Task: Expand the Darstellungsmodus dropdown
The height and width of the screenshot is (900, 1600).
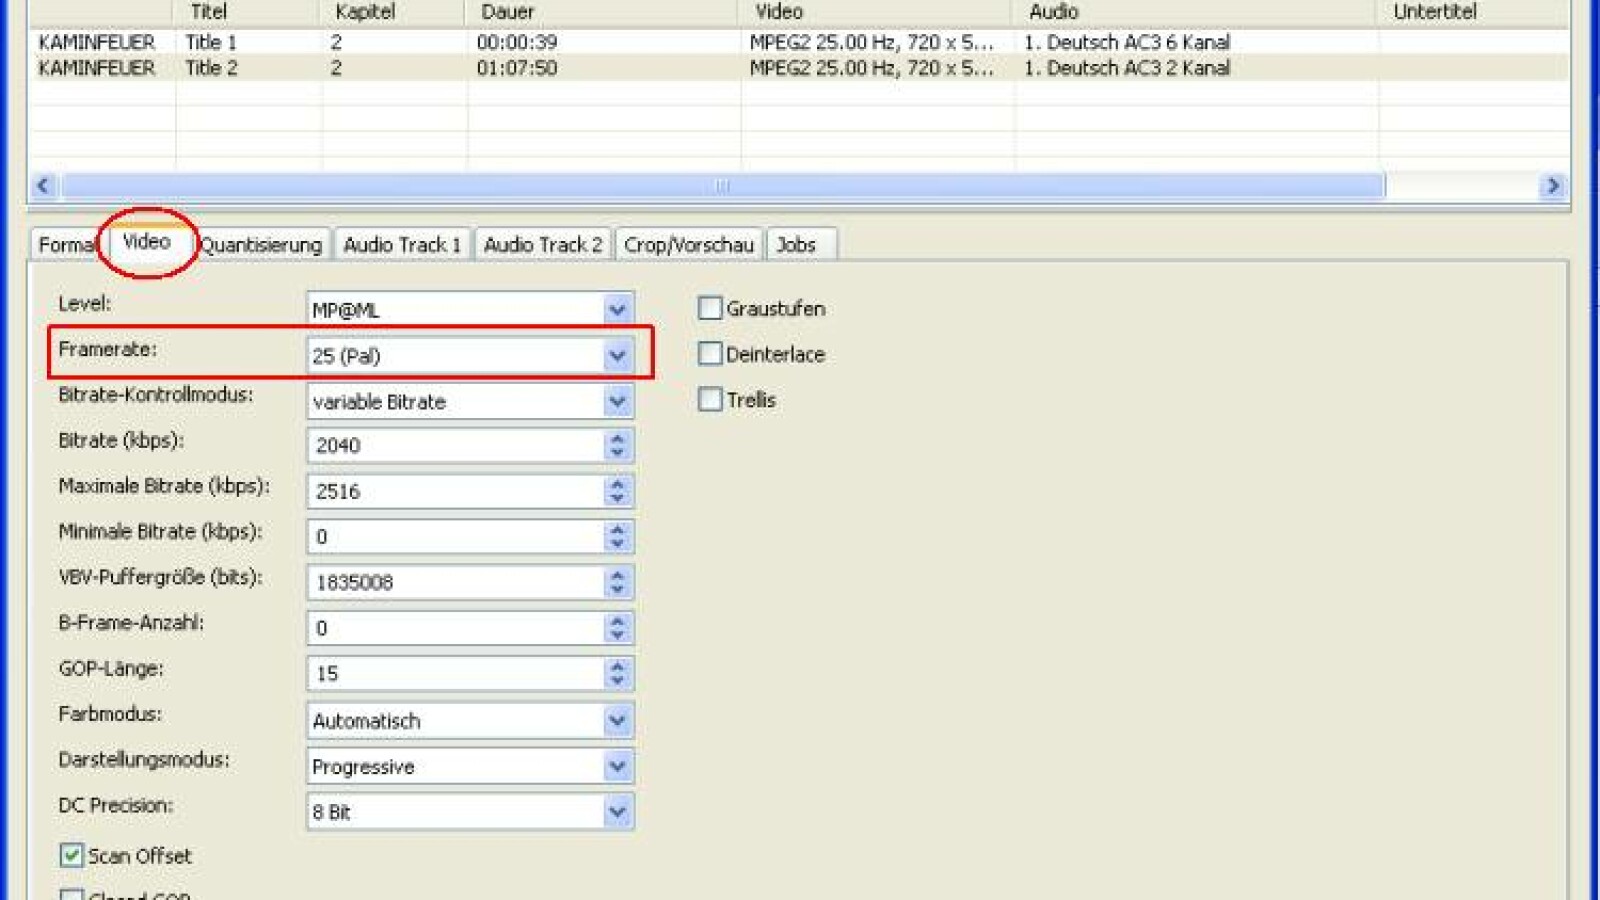Action: [617, 767]
